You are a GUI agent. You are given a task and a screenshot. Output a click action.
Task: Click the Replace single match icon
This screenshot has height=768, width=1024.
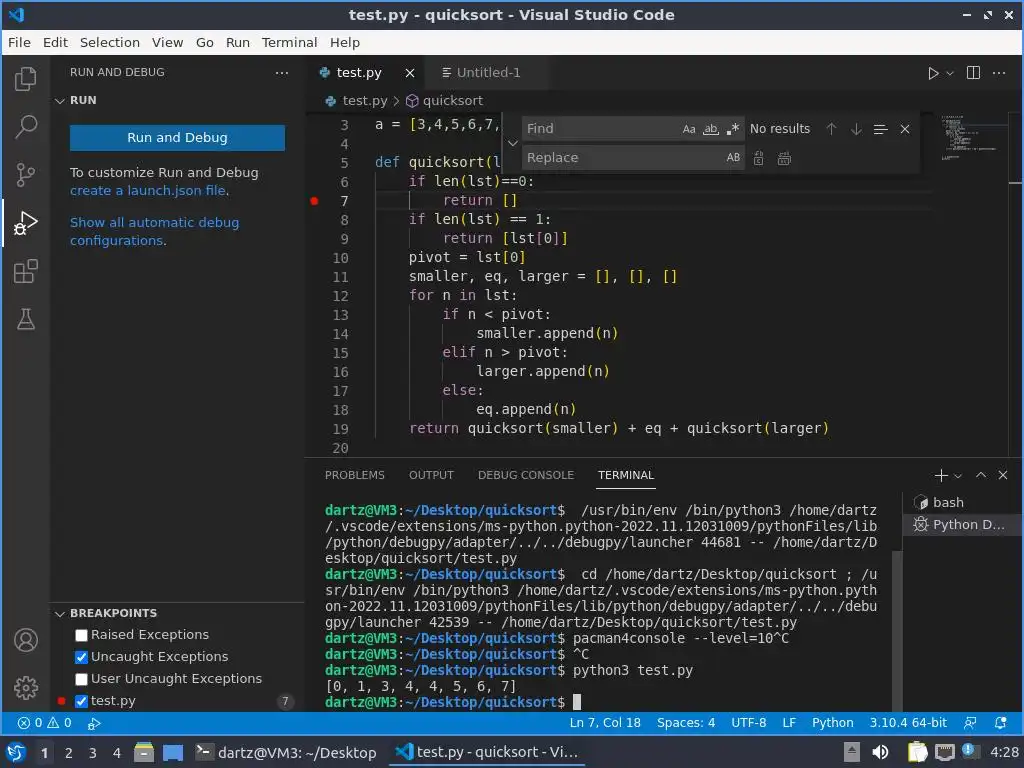[x=758, y=158]
